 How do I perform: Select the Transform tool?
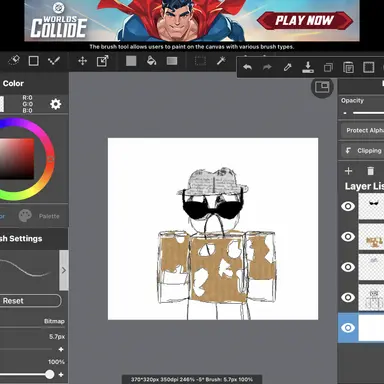click(102, 61)
